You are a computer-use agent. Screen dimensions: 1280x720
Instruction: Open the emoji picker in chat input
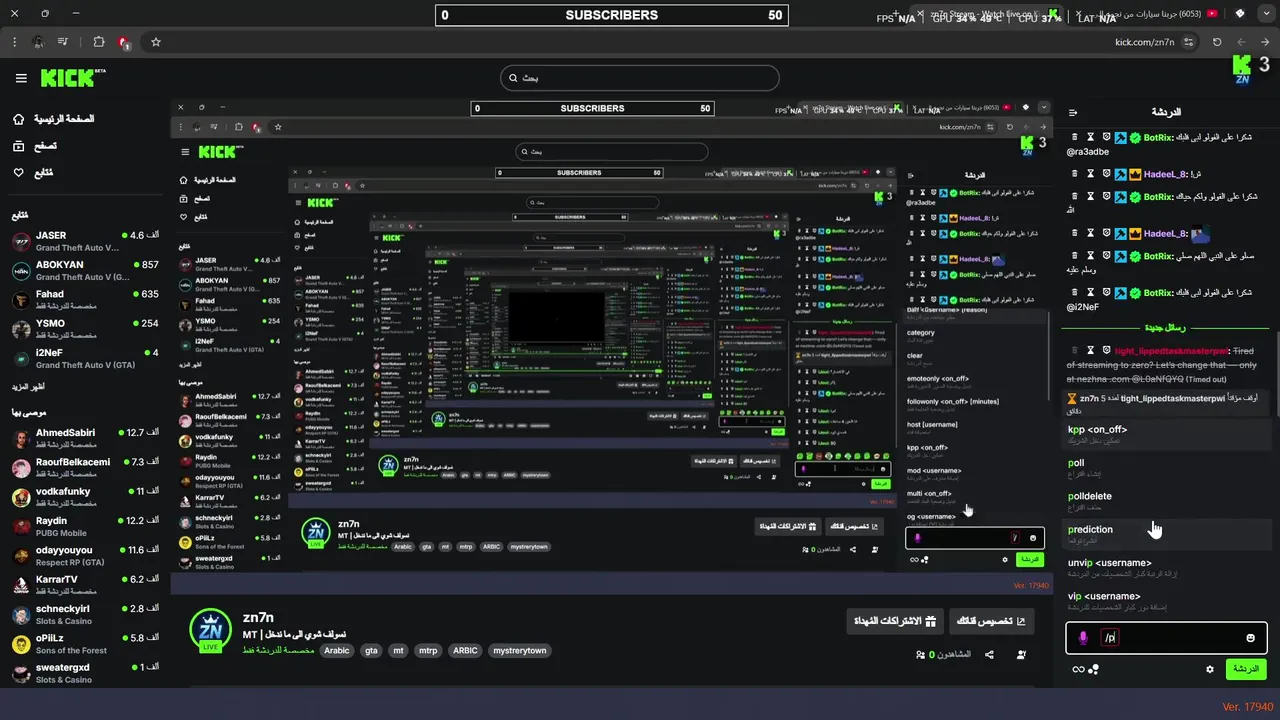click(x=1250, y=638)
